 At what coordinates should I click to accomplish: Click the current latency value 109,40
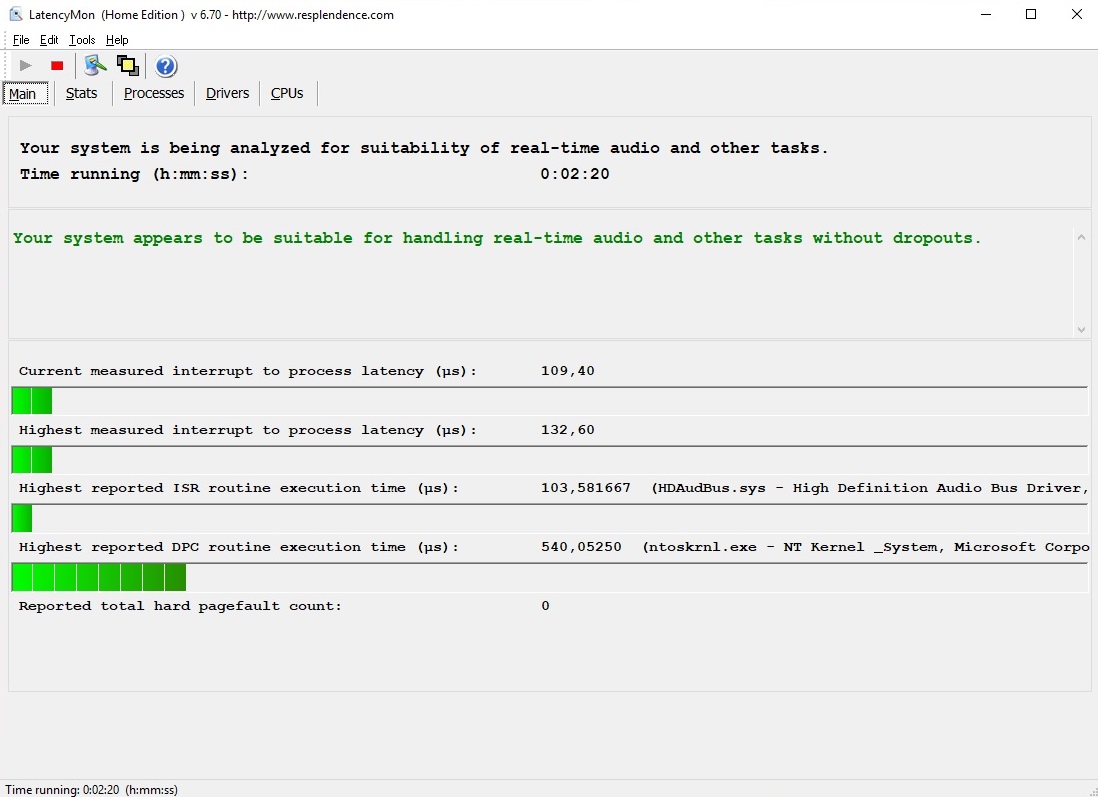[x=568, y=370]
